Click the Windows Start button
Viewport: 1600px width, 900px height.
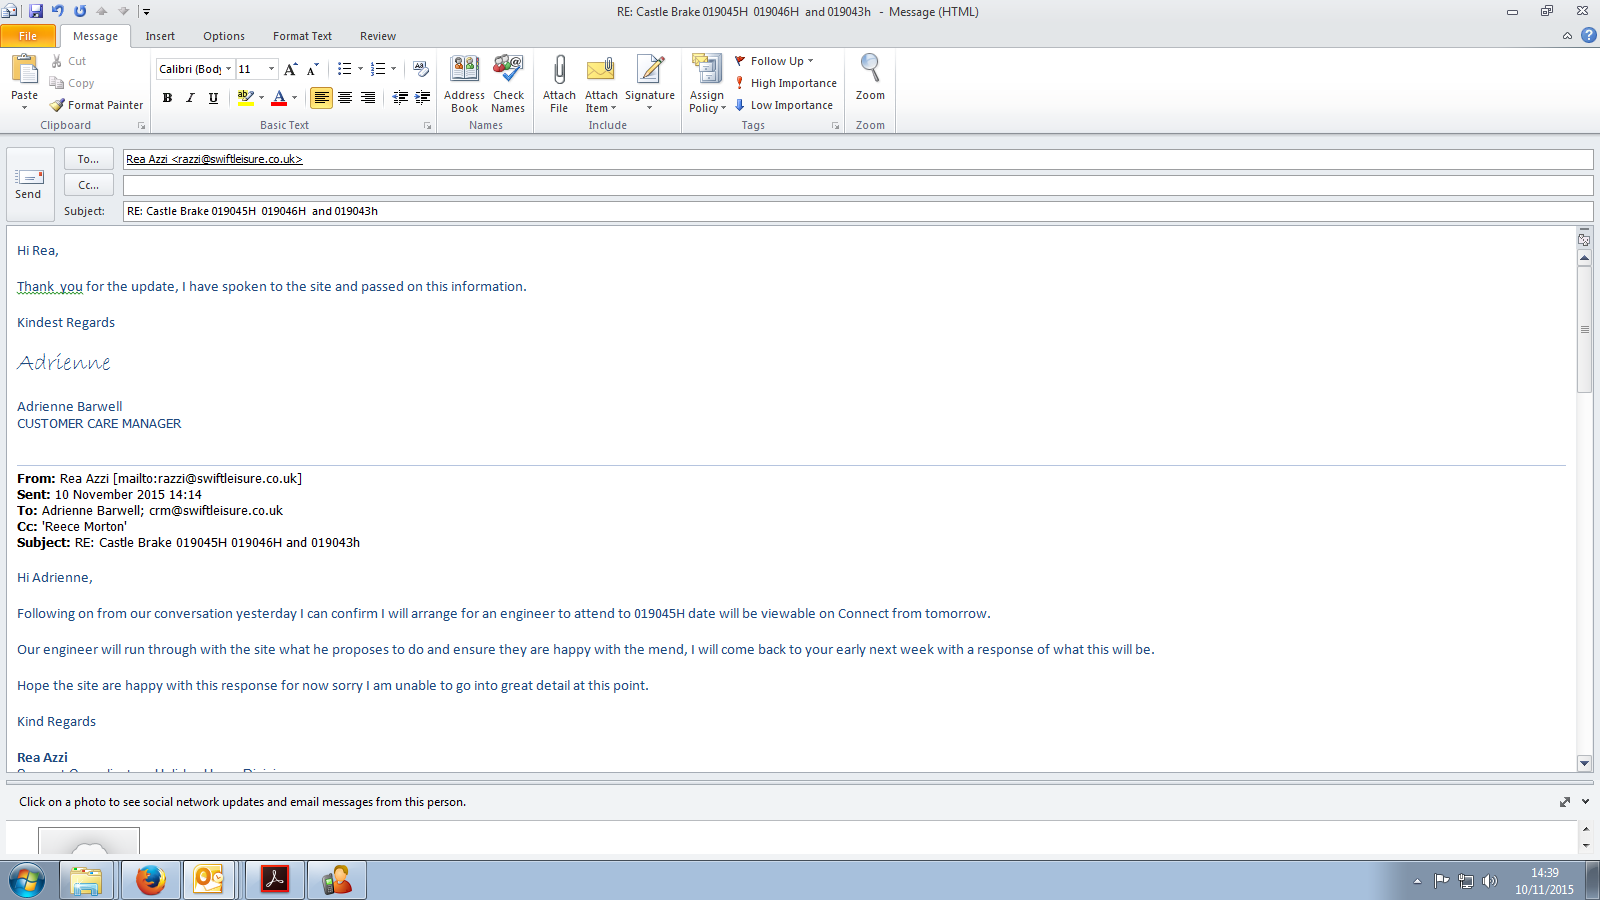tap(27, 880)
